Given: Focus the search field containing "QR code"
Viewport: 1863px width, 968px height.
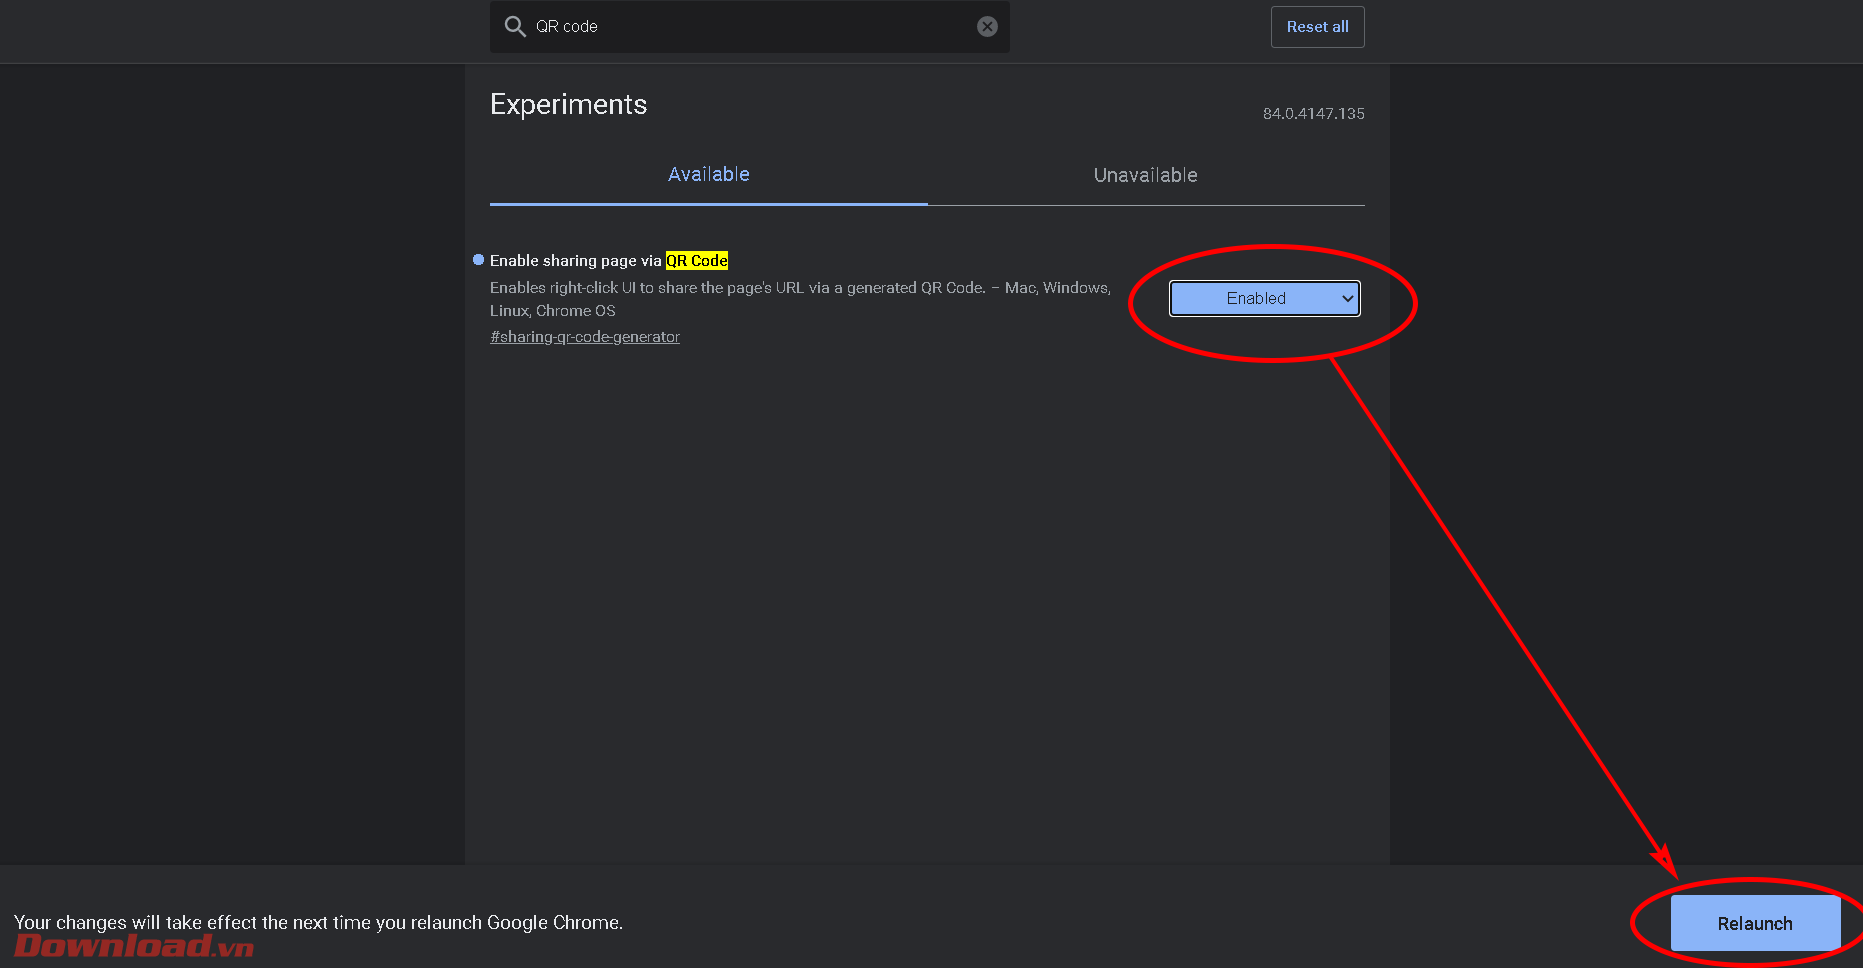Looking at the screenshot, I should (750, 27).
